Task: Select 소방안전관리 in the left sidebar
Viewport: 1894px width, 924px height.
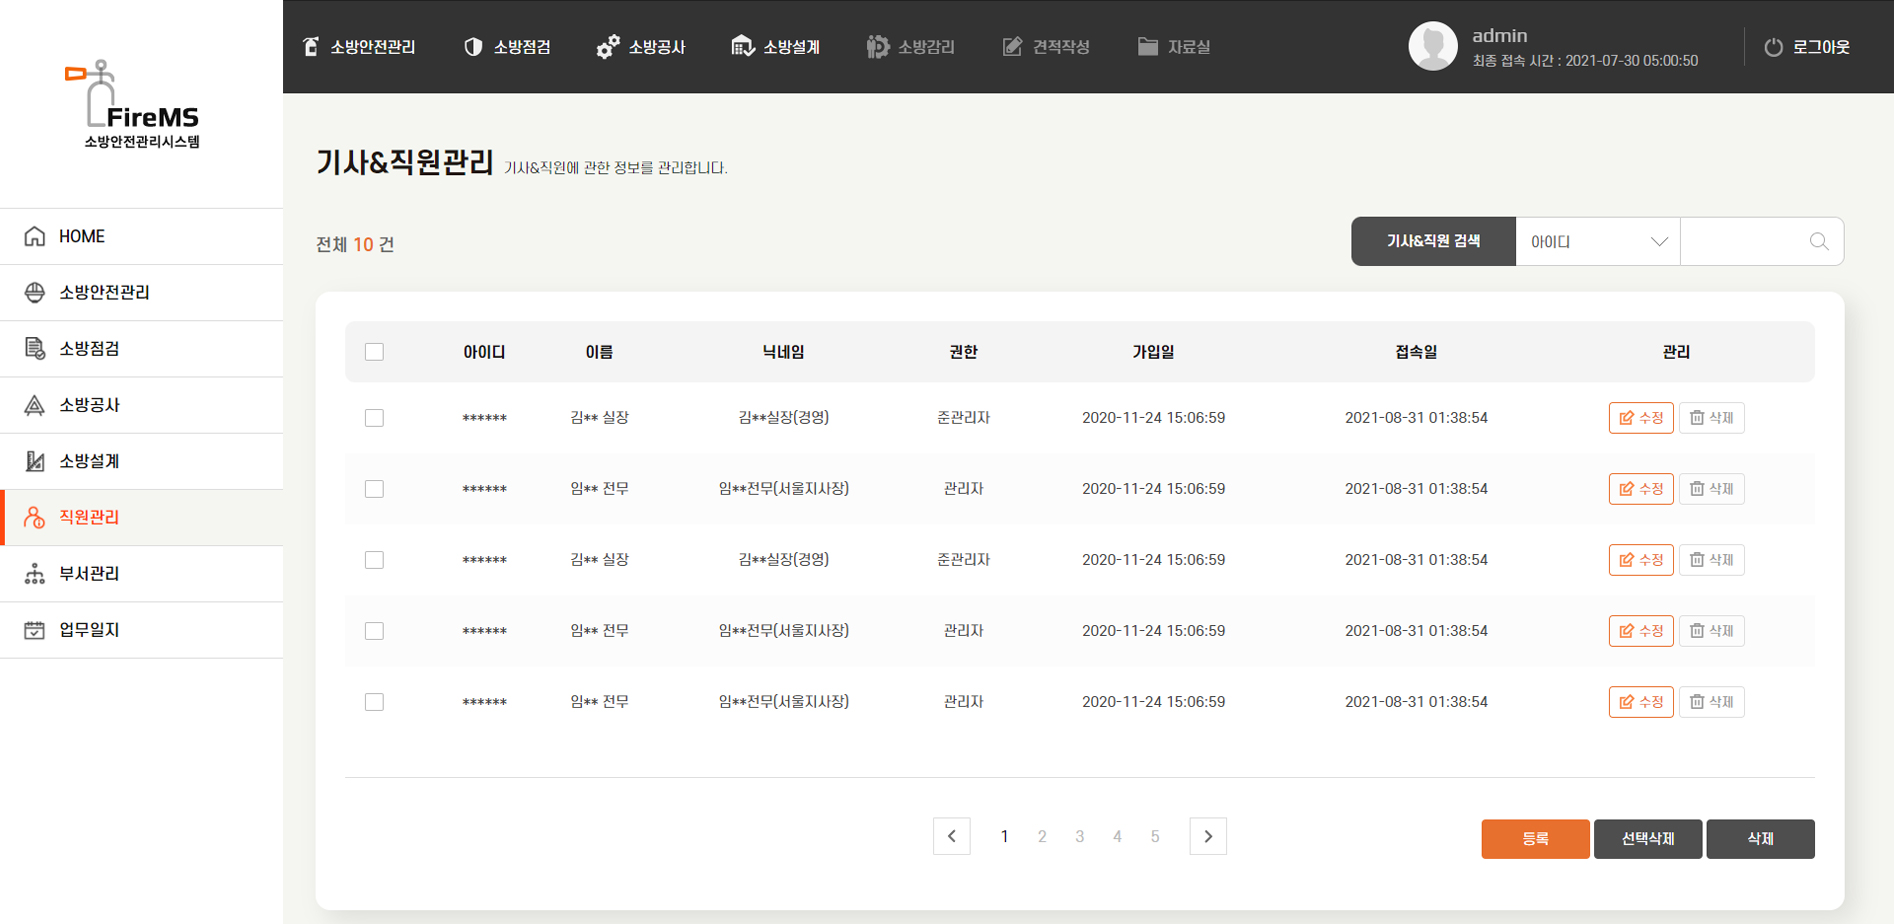Action: [104, 292]
